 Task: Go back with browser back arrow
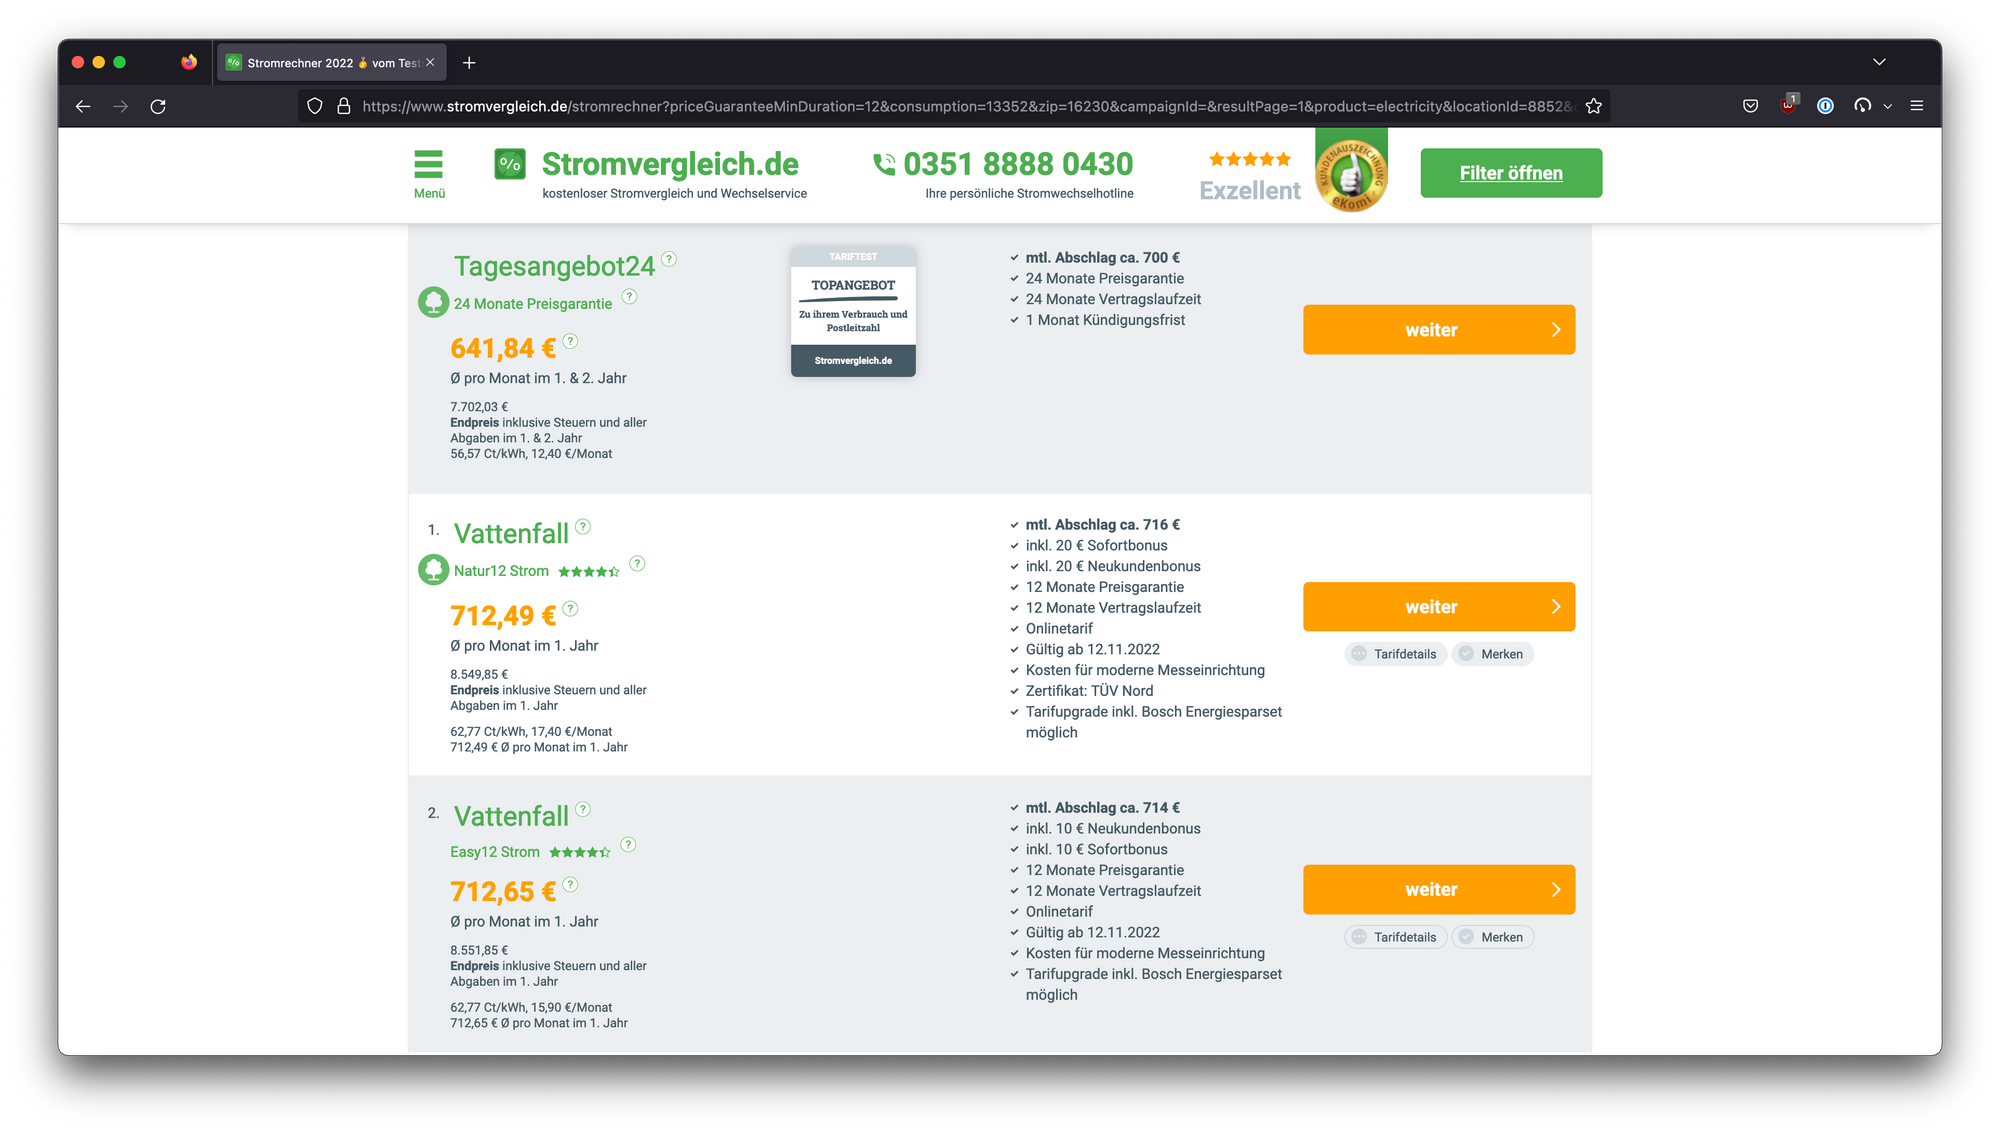click(x=83, y=106)
